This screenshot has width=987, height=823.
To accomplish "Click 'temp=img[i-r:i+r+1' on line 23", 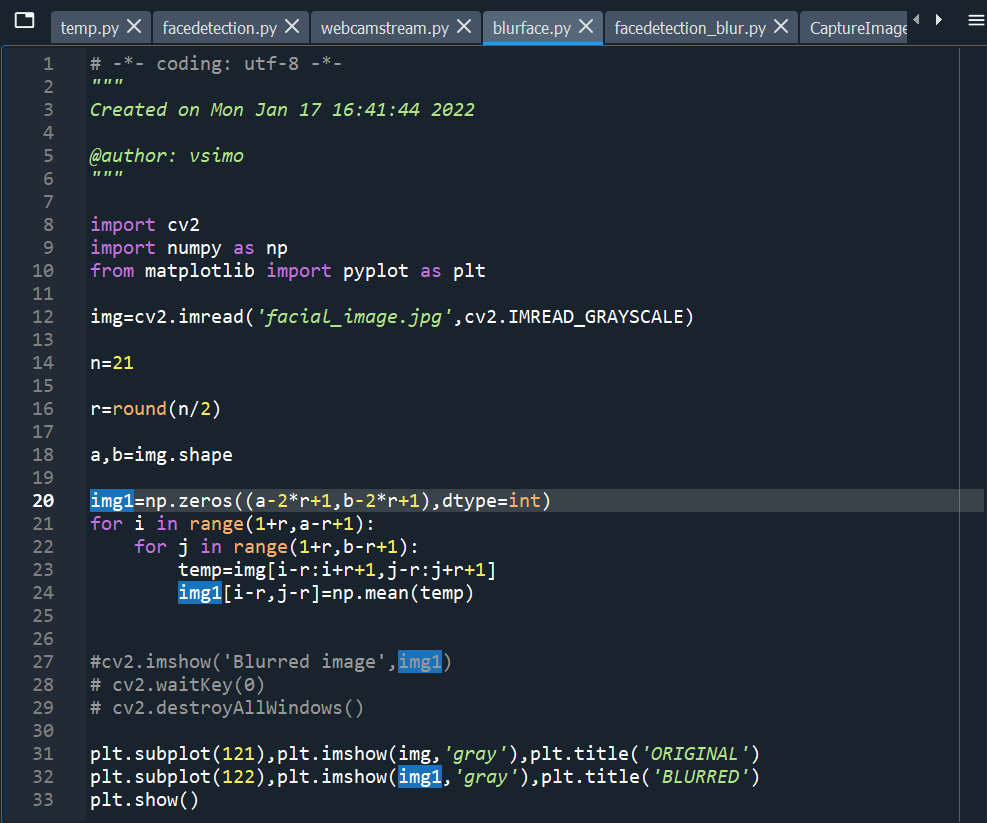I will pyautogui.click(x=277, y=570).
